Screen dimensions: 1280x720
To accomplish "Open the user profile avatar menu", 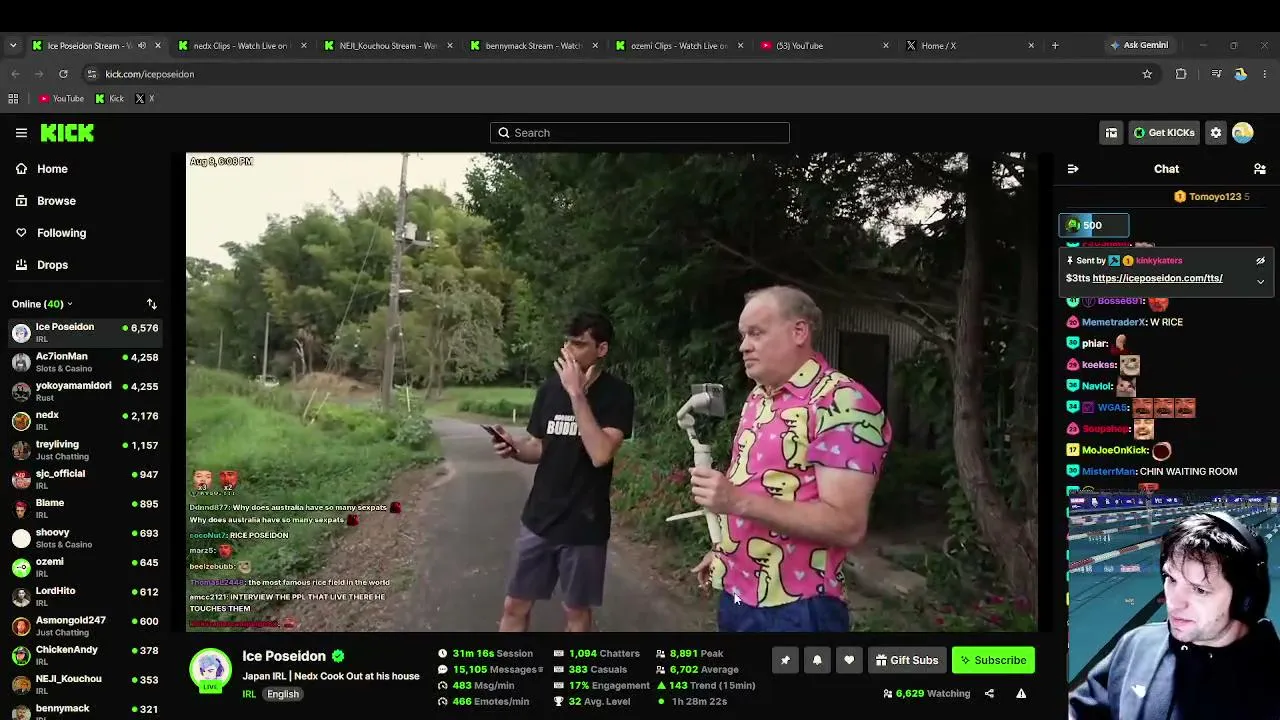I will click(1243, 132).
